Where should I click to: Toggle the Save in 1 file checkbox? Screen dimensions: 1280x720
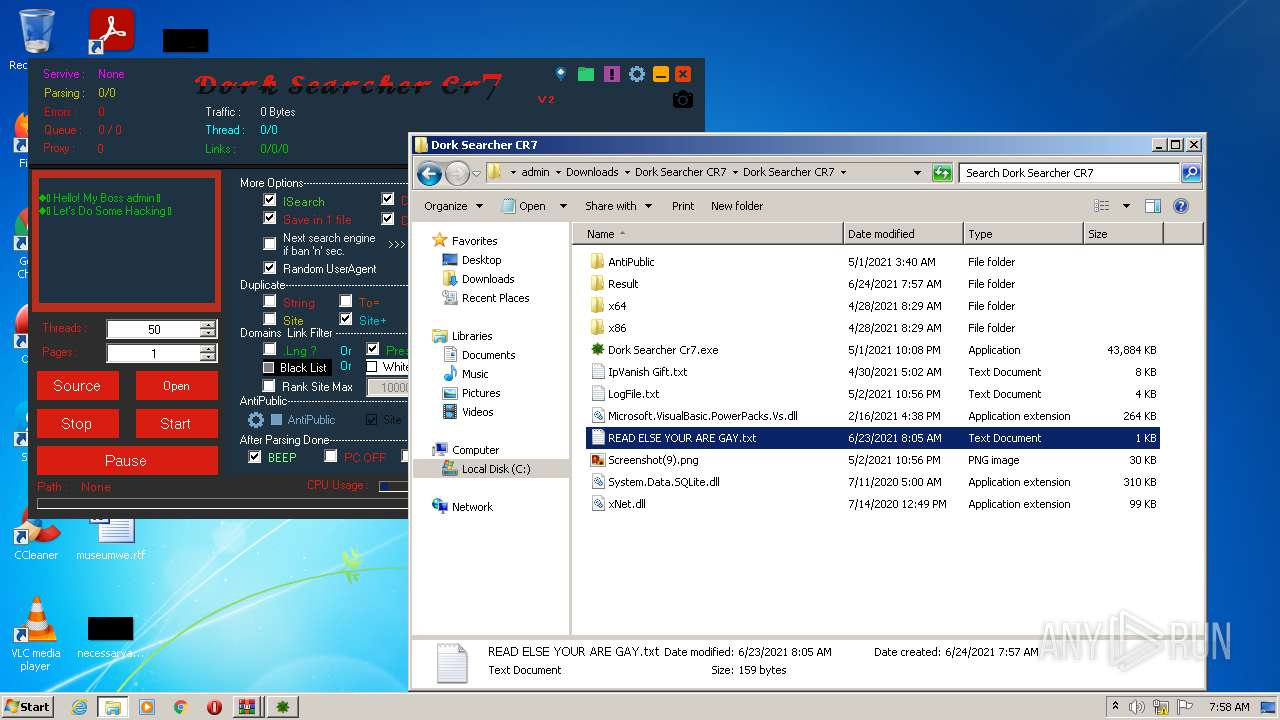pyautogui.click(x=269, y=218)
